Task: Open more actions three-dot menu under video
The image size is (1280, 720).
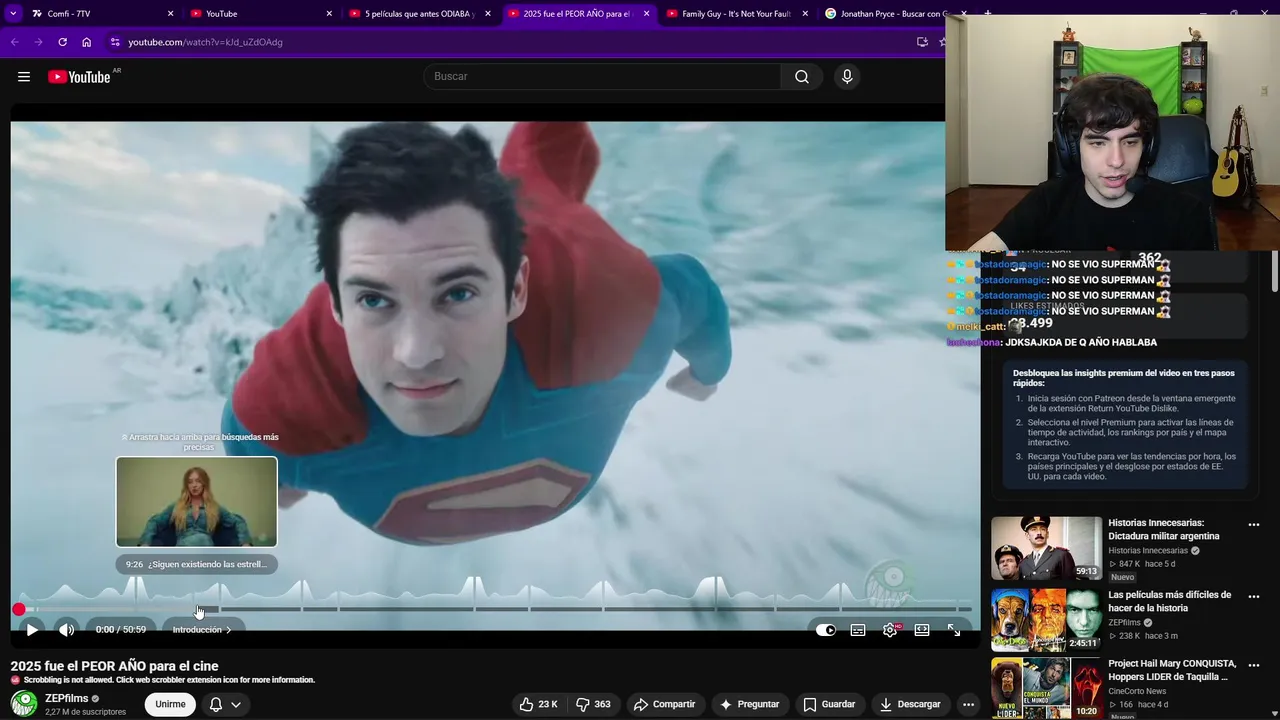Action: point(968,704)
